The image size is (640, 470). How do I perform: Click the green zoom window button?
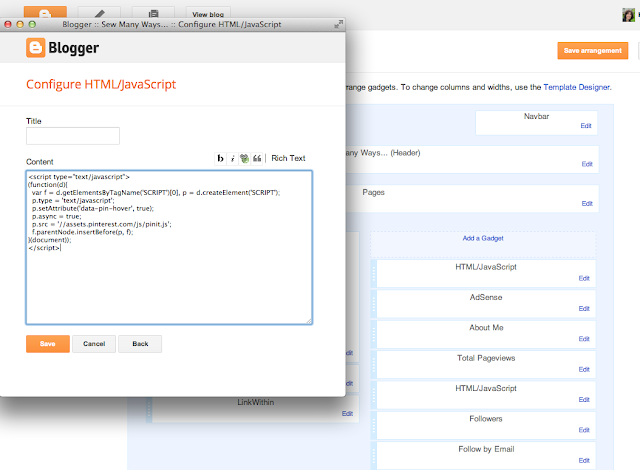pos(32,24)
